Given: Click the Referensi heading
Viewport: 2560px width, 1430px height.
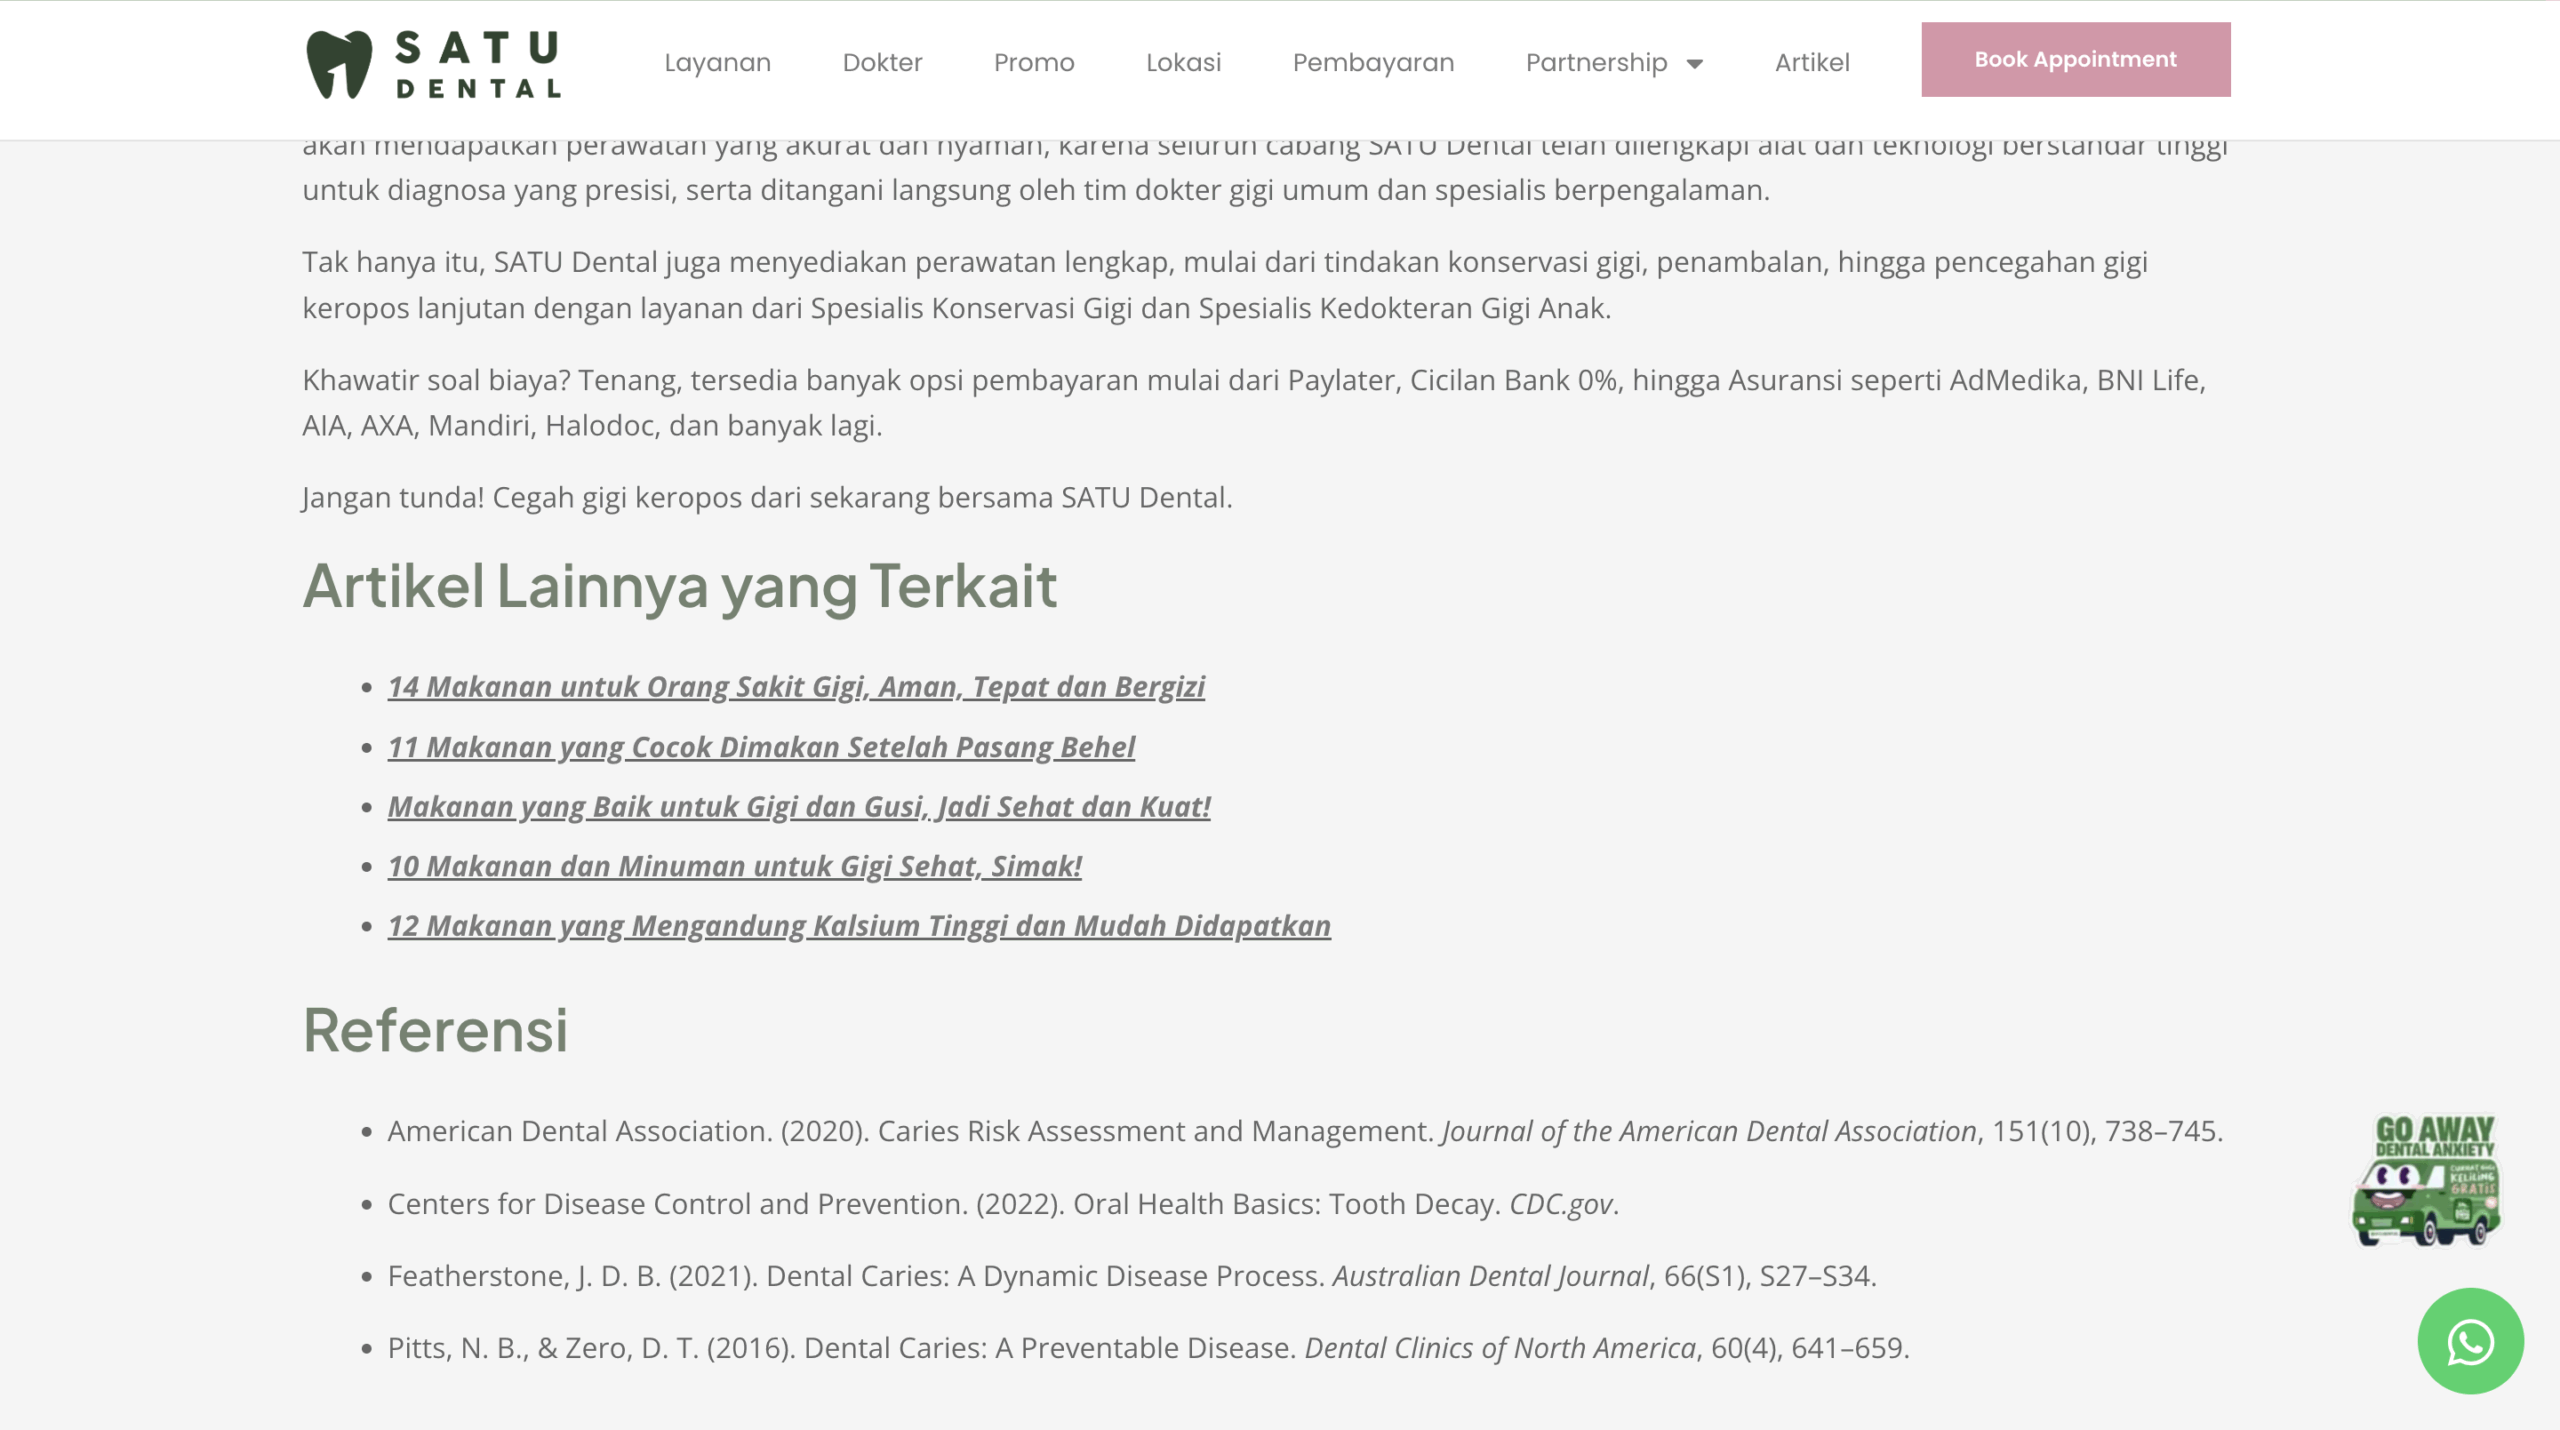Looking at the screenshot, I should pyautogui.click(x=436, y=1030).
